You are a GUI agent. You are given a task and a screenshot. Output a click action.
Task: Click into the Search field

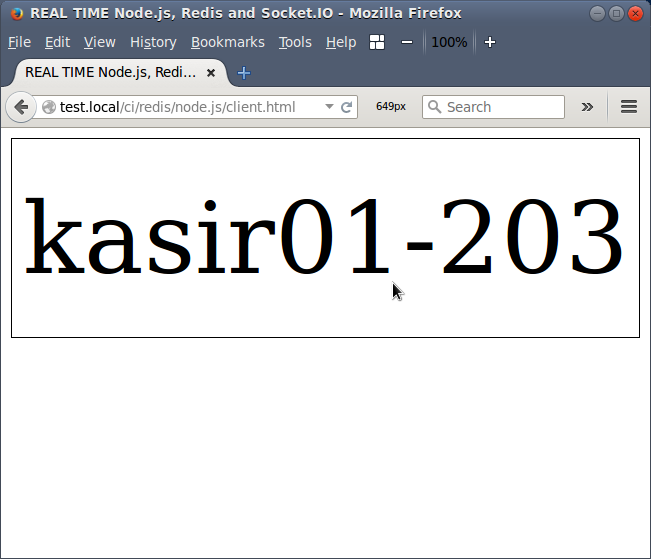(493, 107)
